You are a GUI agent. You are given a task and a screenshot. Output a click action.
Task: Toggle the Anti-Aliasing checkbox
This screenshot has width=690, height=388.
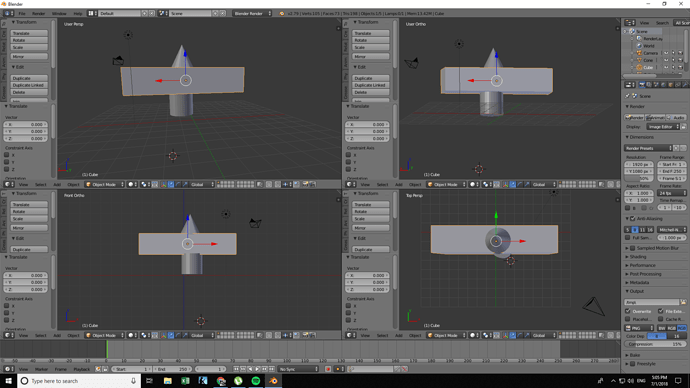(x=633, y=219)
